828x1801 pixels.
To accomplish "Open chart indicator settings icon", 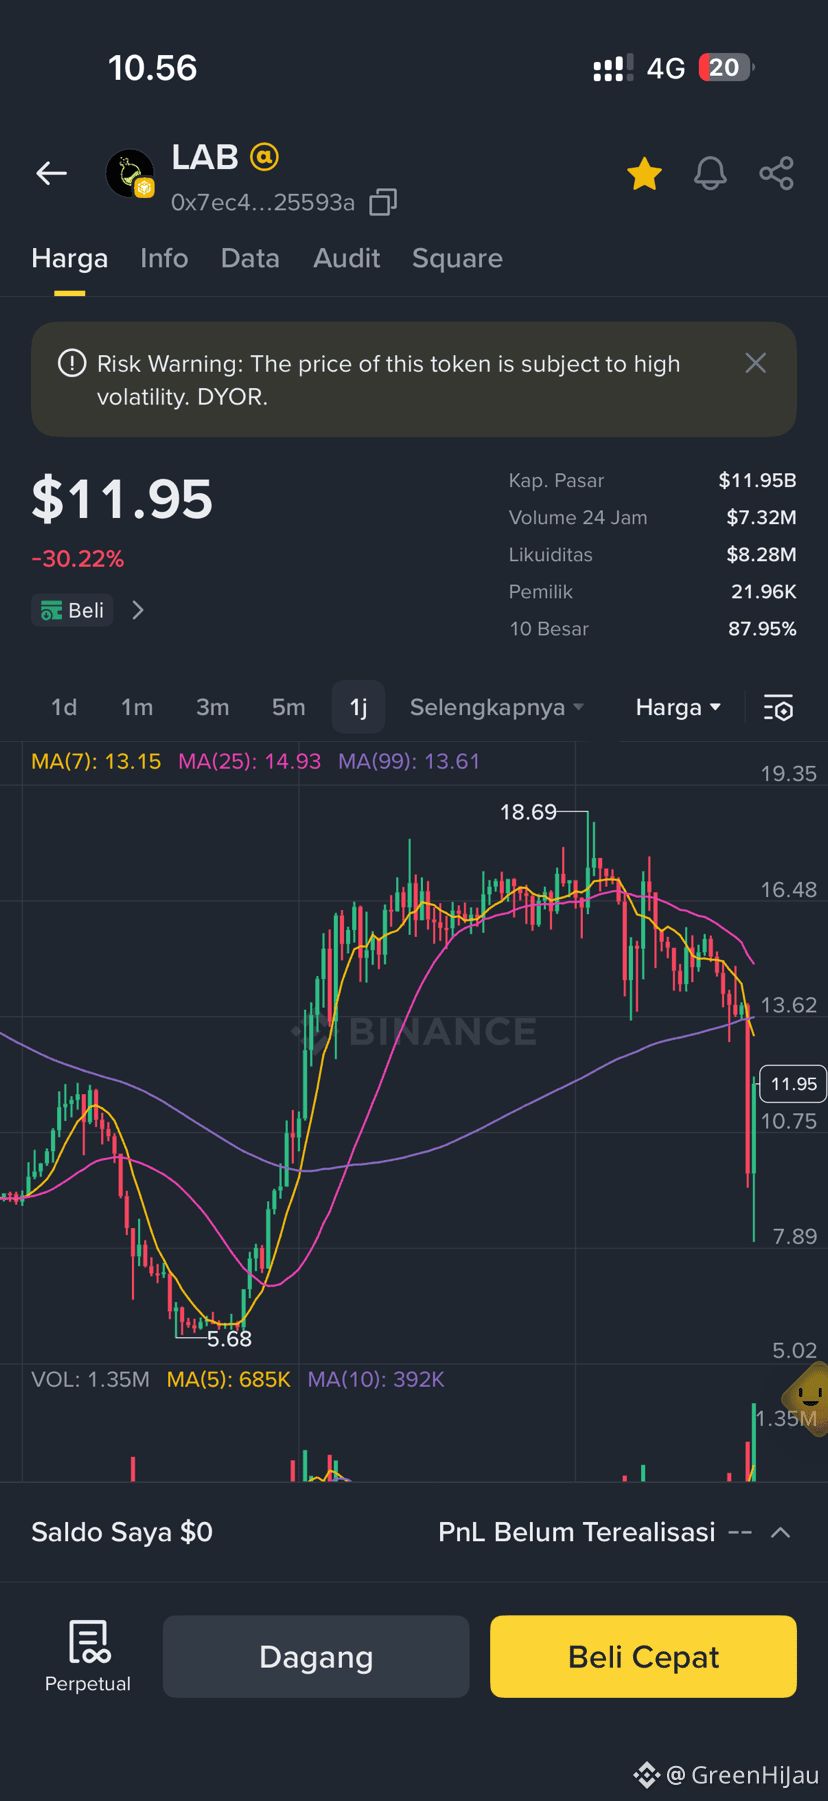I will tap(778, 708).
